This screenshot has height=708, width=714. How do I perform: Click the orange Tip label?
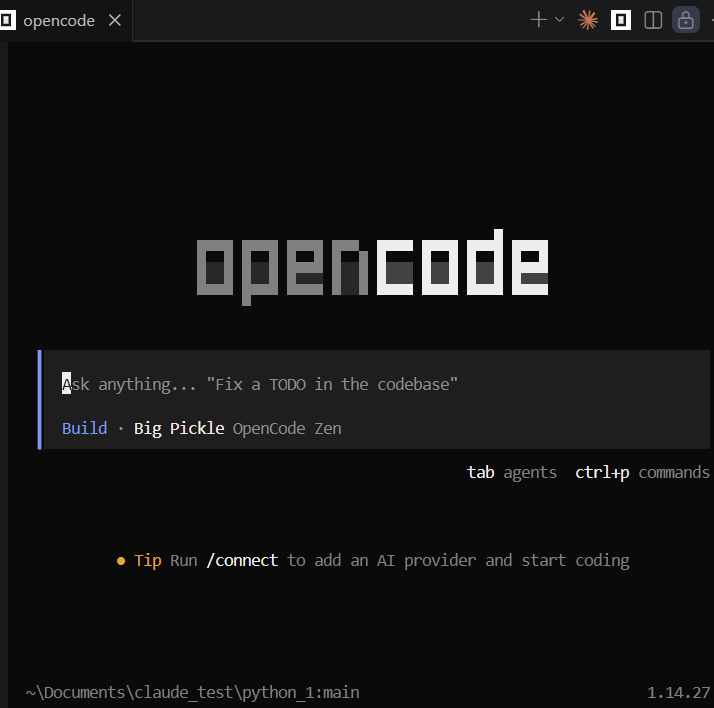pos(148,560)
